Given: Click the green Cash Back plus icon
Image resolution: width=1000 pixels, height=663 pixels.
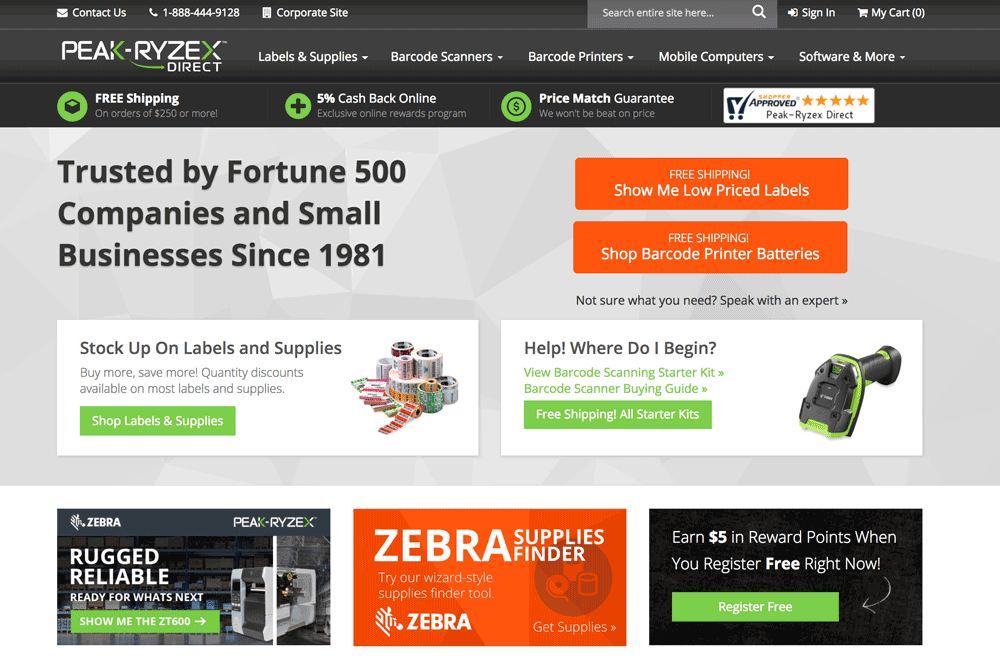Looking at the screenshot, I should coord(298,106).
